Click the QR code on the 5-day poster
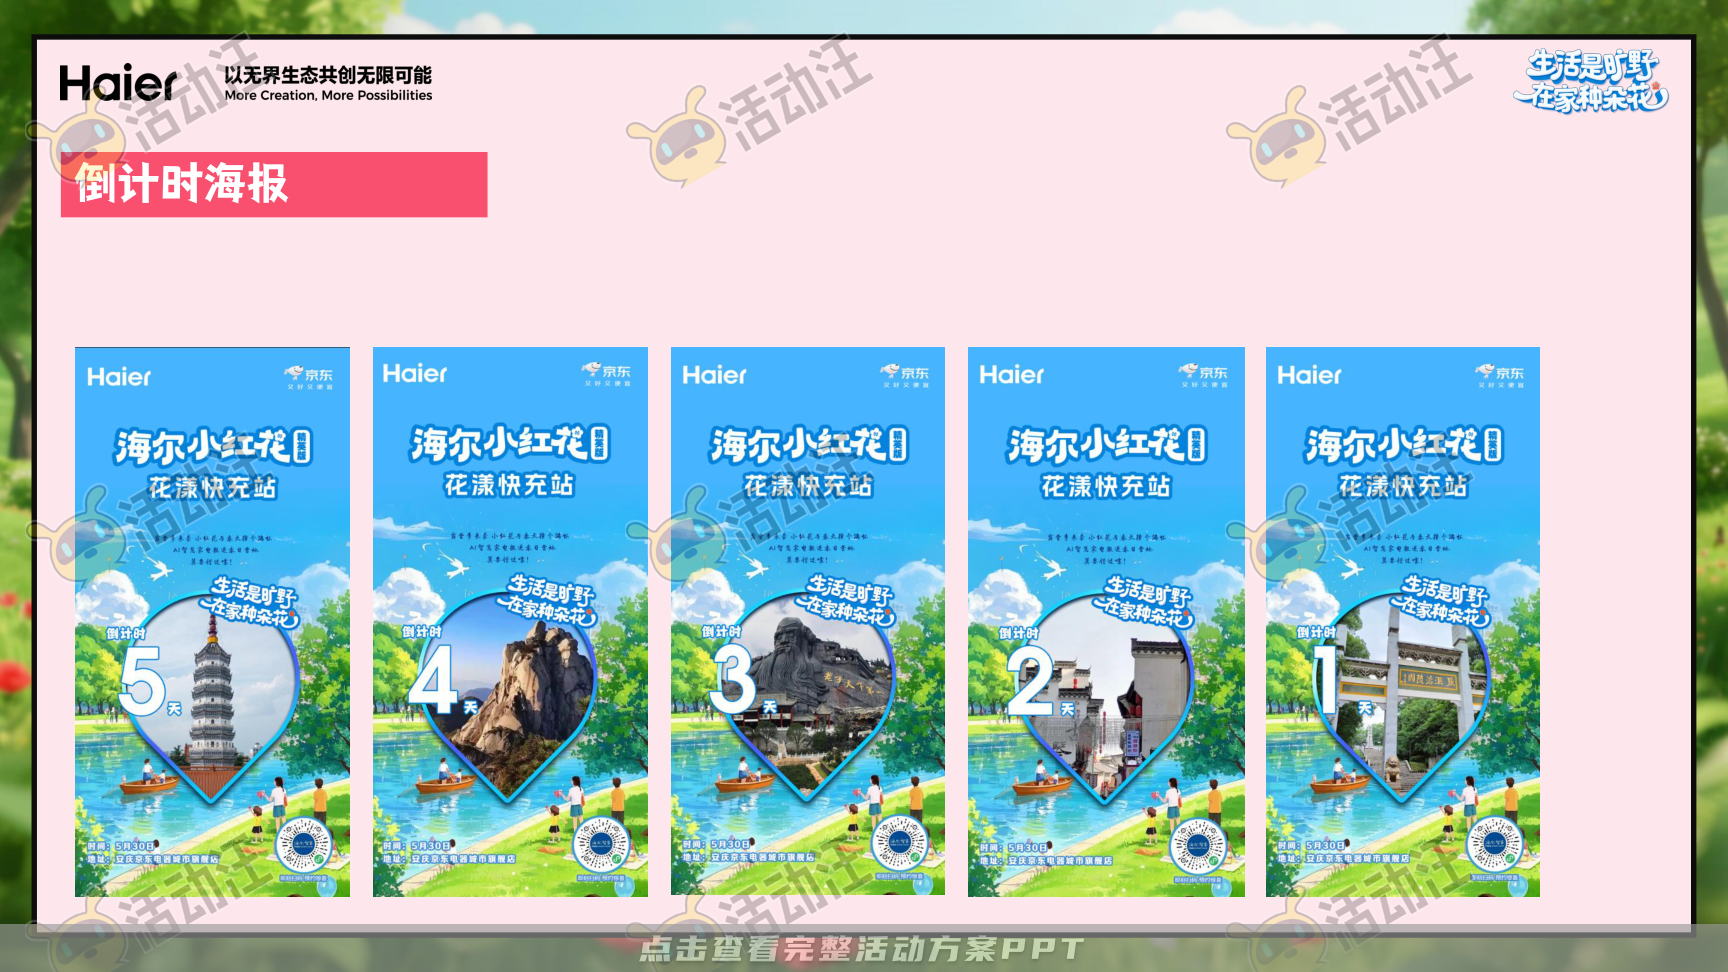 [303, 845]
